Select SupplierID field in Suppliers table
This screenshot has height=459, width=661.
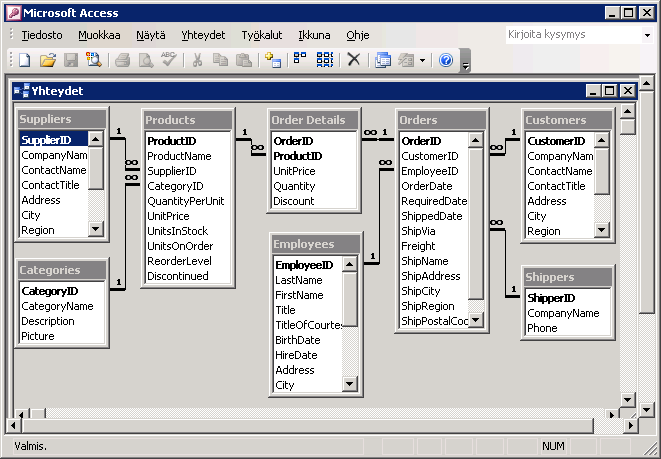coord(54,140)
